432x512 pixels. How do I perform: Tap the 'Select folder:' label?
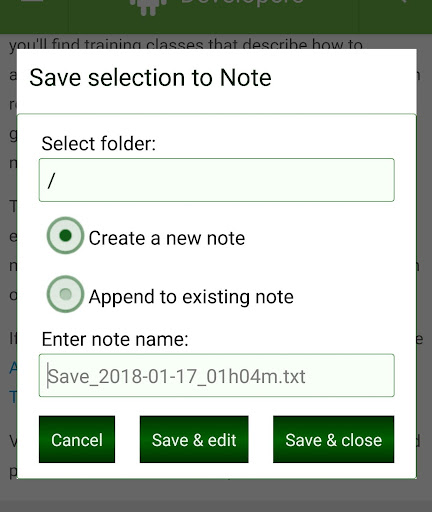pos(99,144)
